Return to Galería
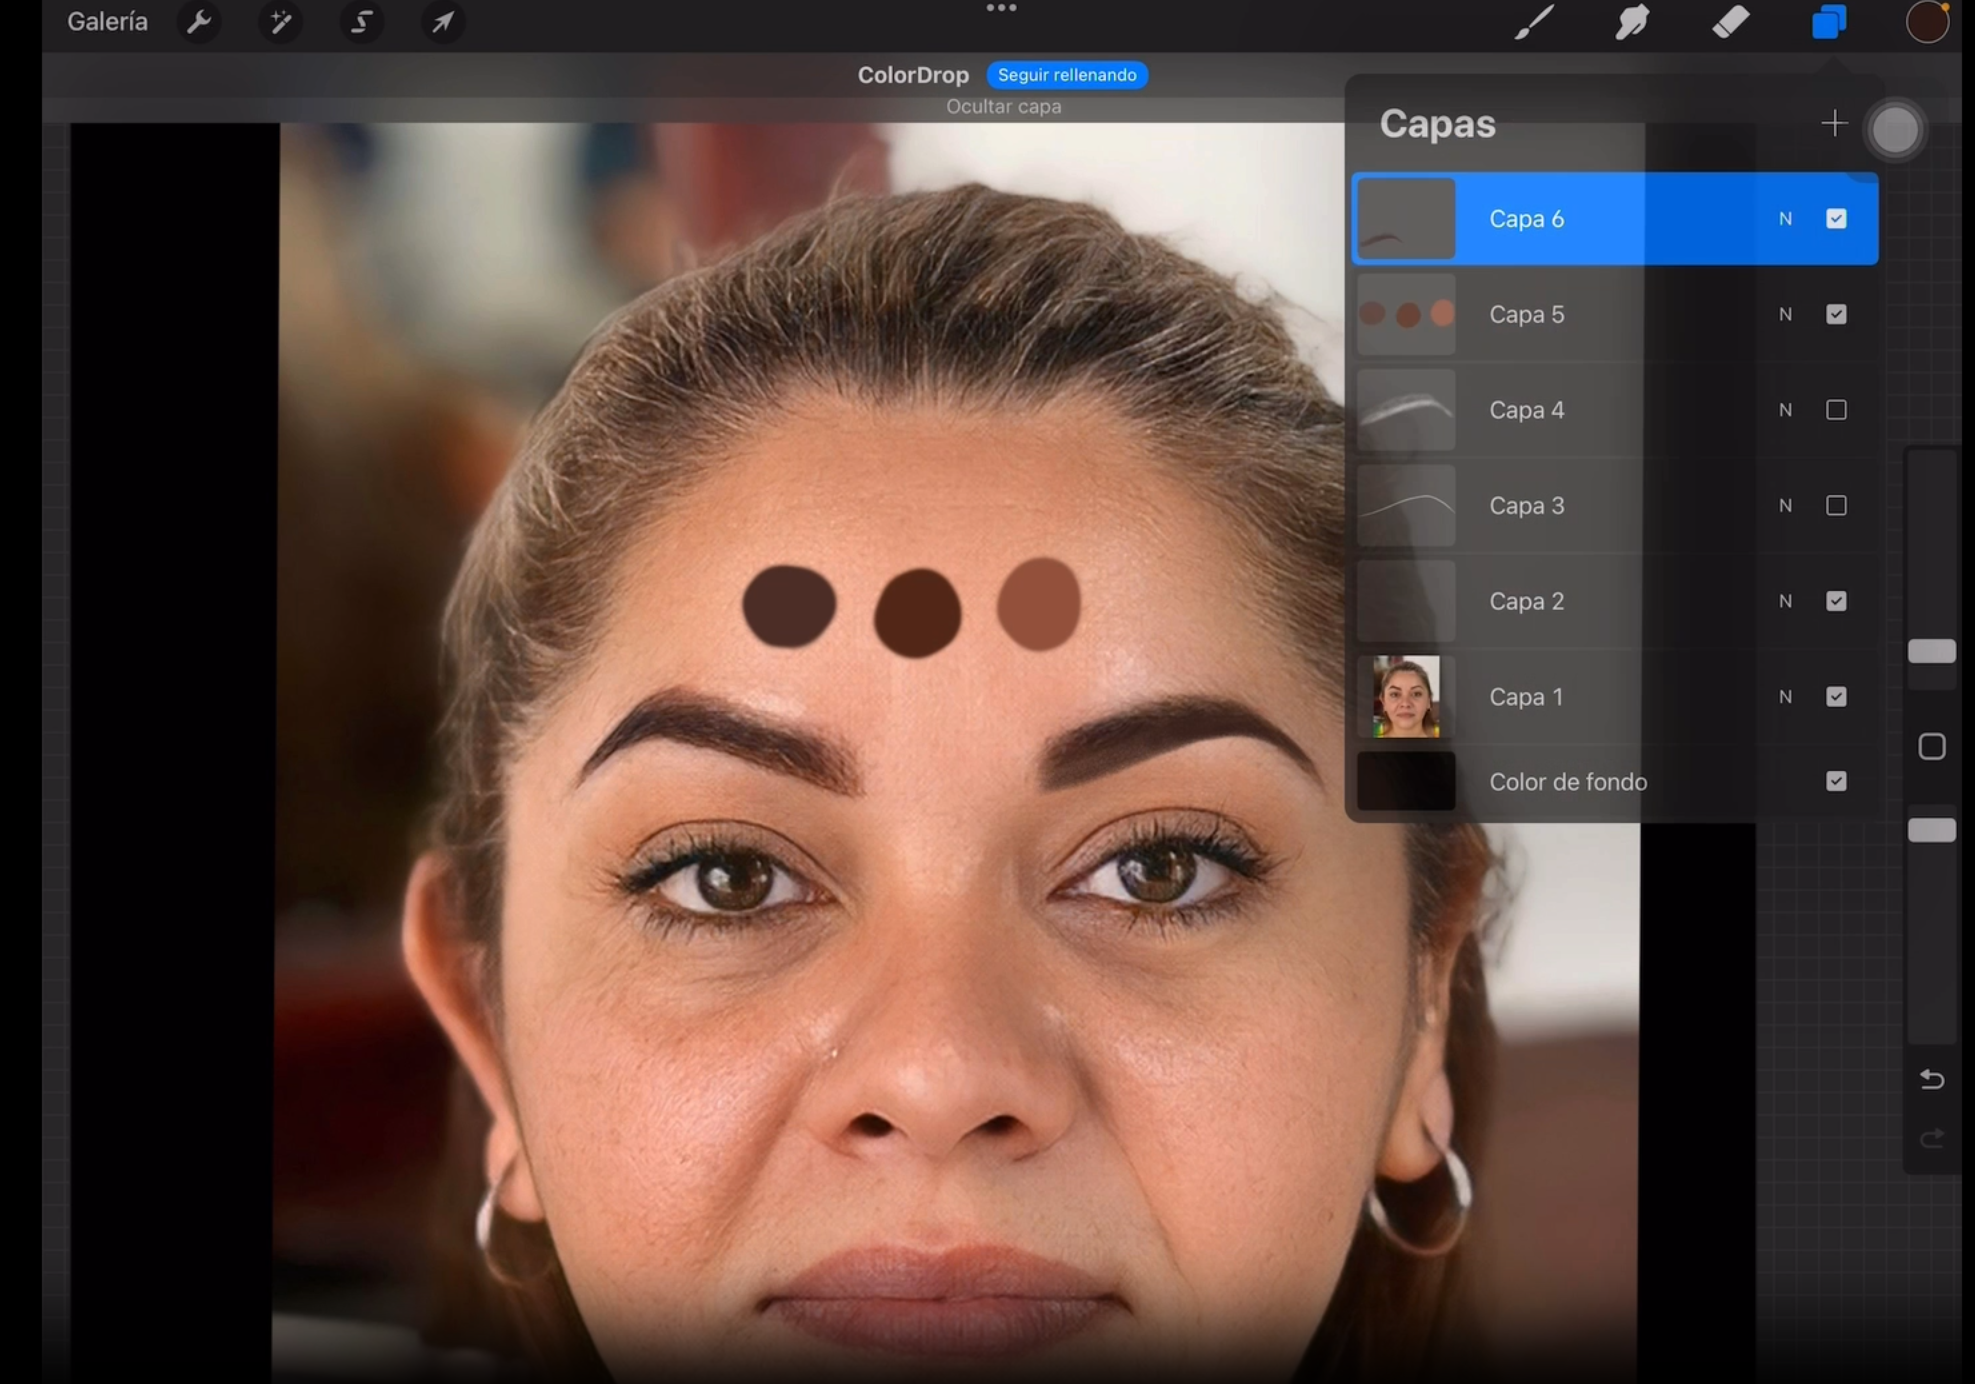This screenshot has width=1975, height=1384. (x=107, y=21)
